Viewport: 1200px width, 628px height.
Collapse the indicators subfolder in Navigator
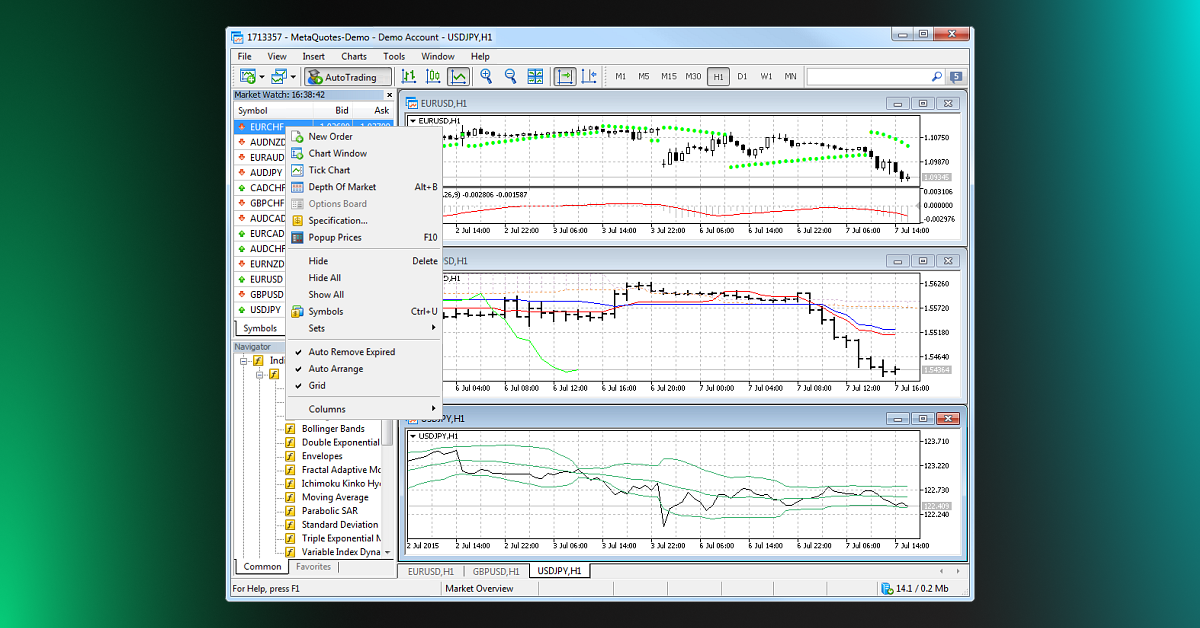click(259, 375)
